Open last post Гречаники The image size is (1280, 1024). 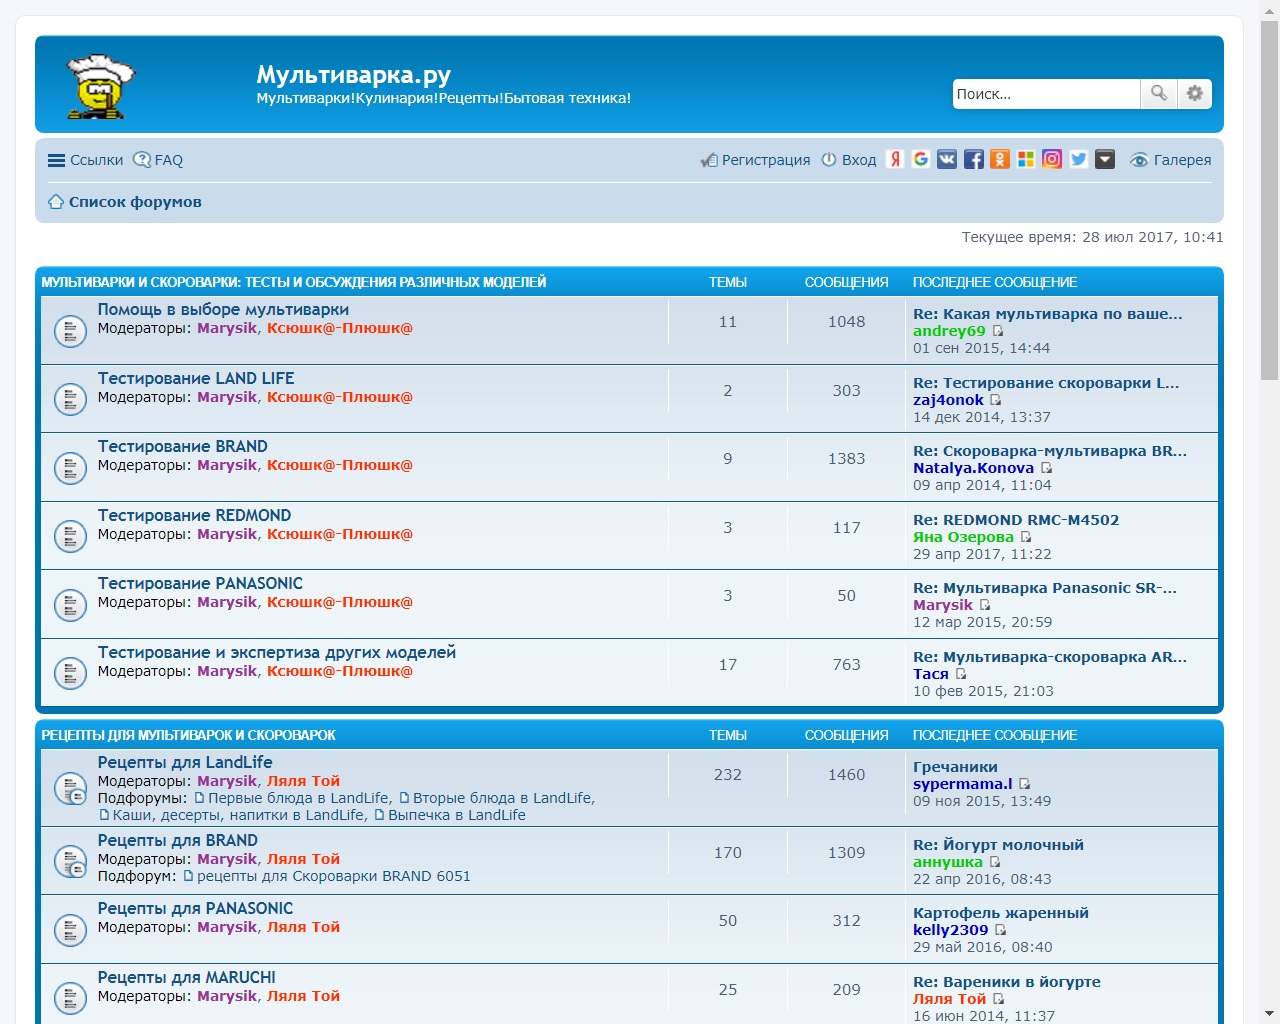(x=955, y=767)
